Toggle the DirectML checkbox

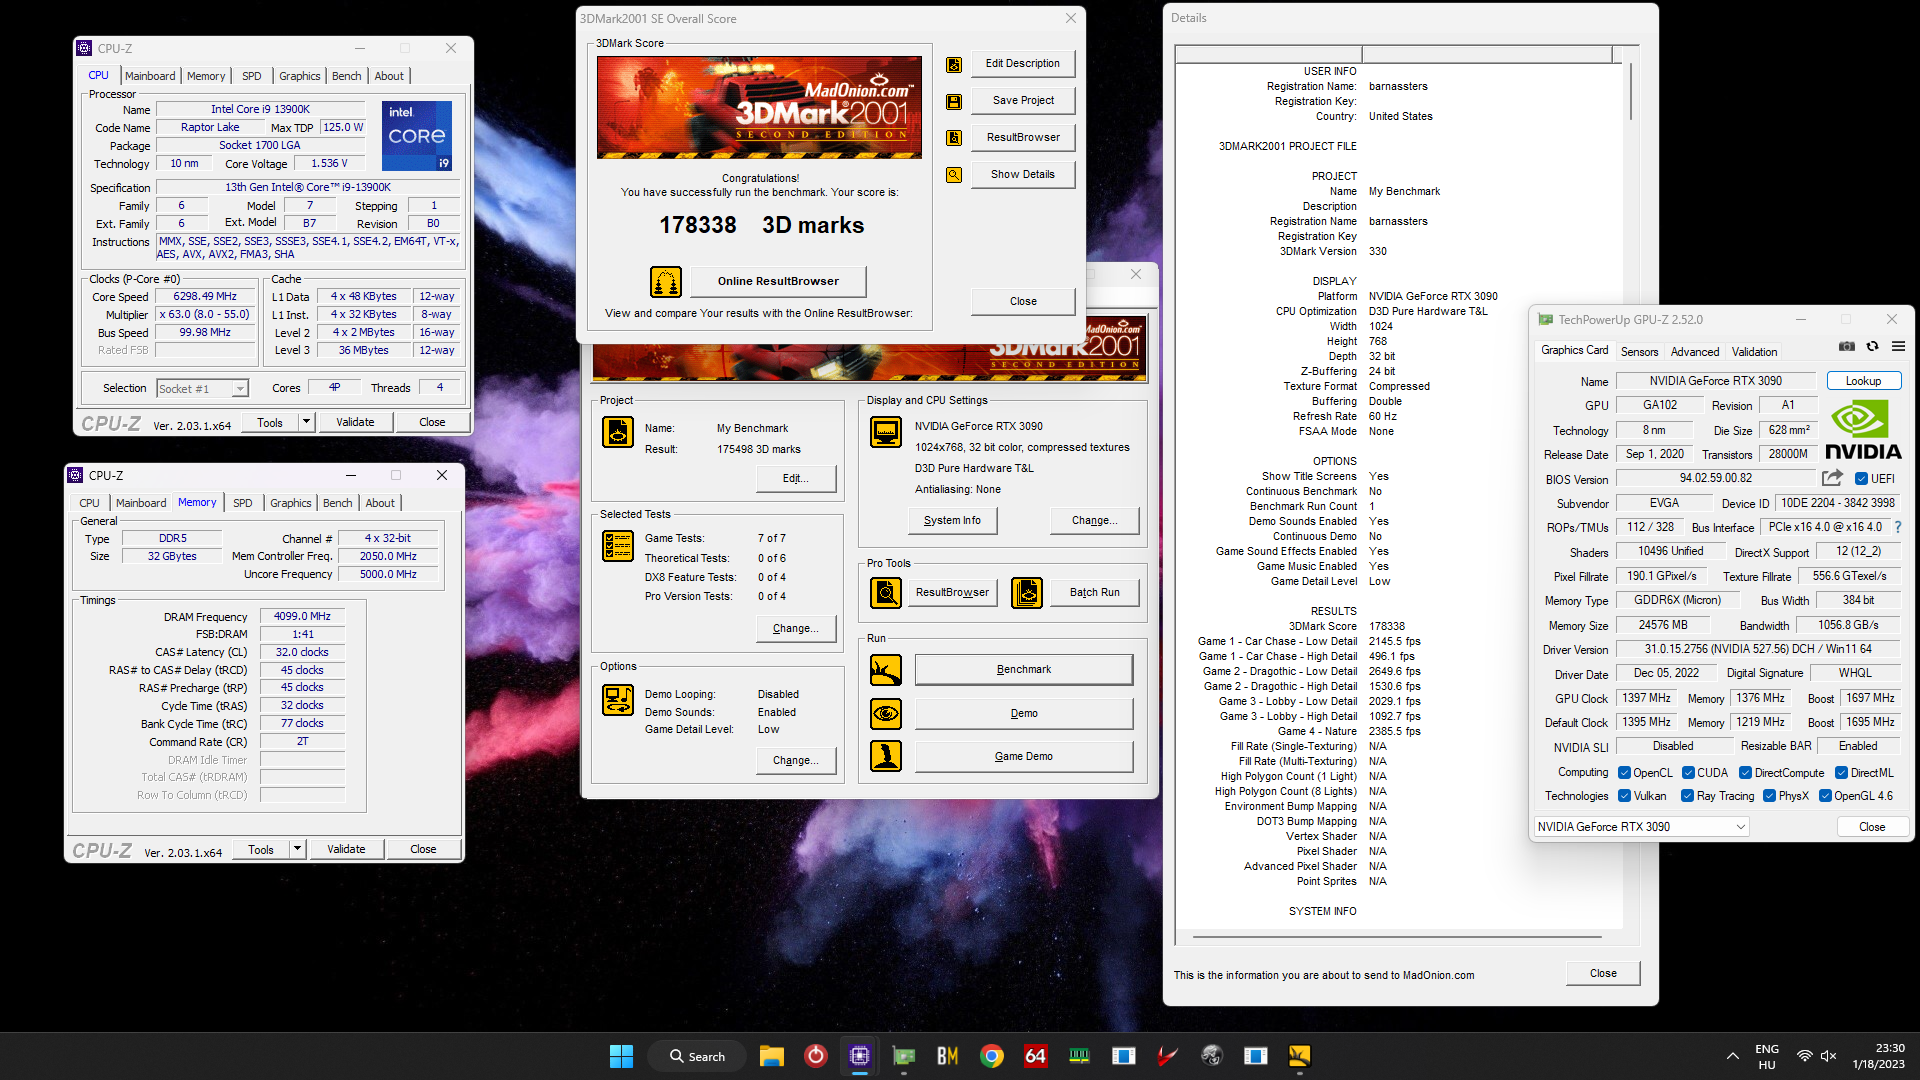[1841, 773]
